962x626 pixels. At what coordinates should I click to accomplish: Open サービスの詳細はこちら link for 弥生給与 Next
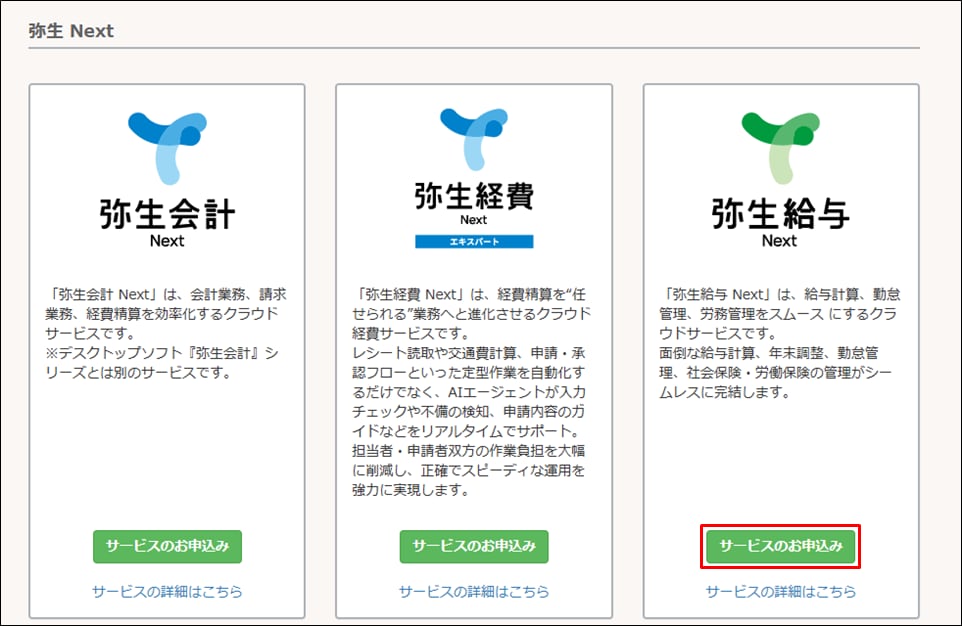tap(780, 592)
